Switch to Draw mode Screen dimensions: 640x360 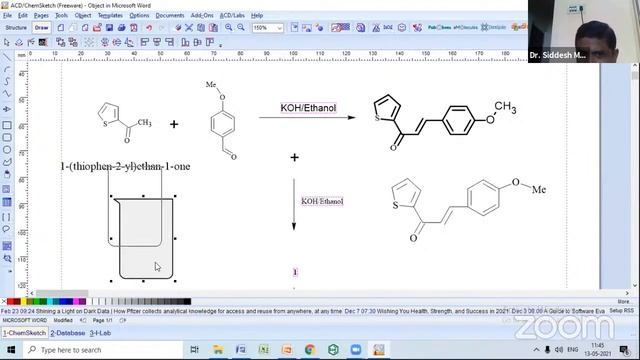point(41,28)
